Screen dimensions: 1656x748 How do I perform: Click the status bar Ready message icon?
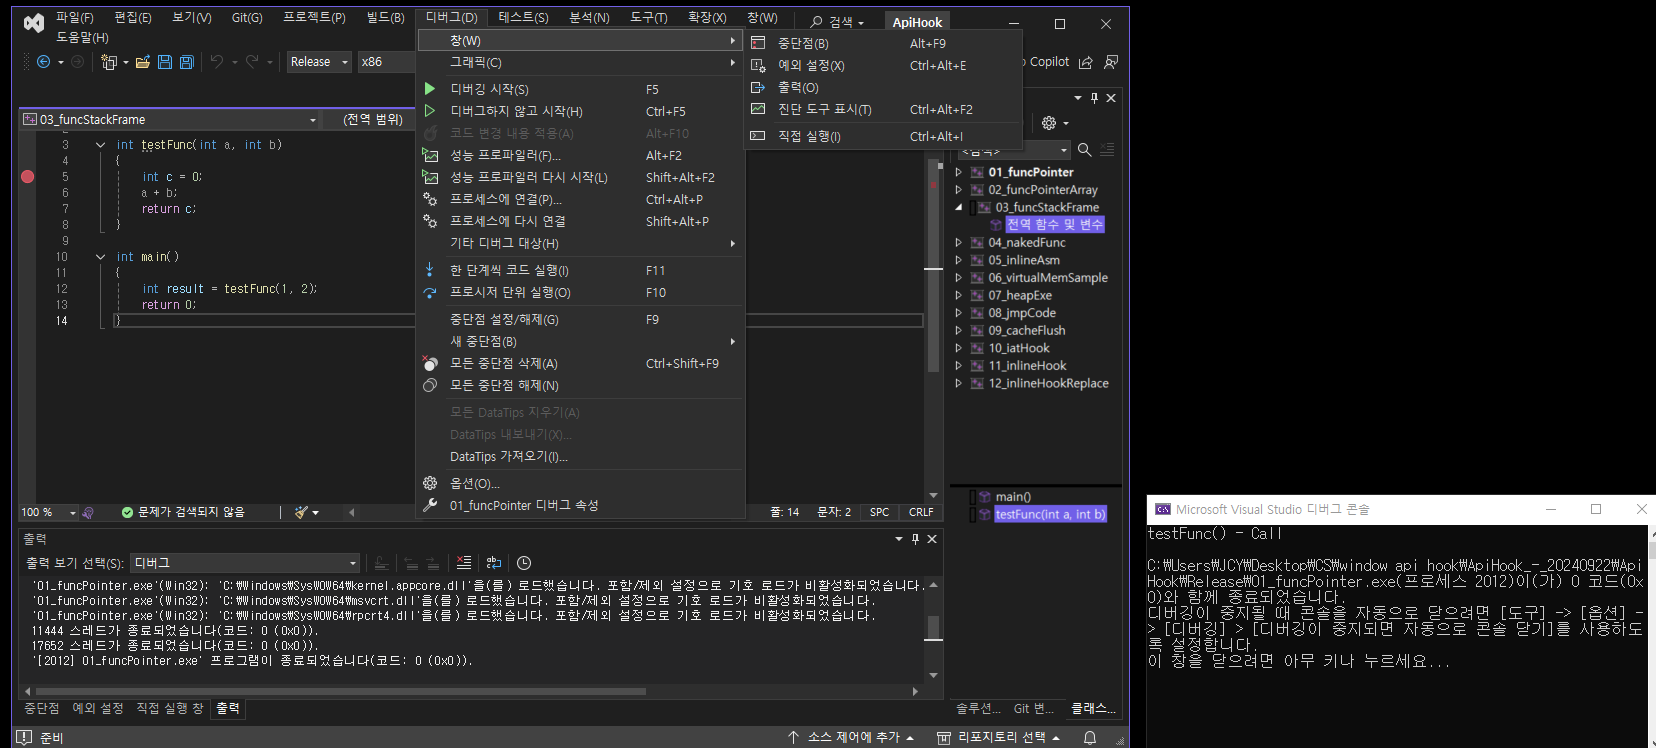[x=25, y=738]
